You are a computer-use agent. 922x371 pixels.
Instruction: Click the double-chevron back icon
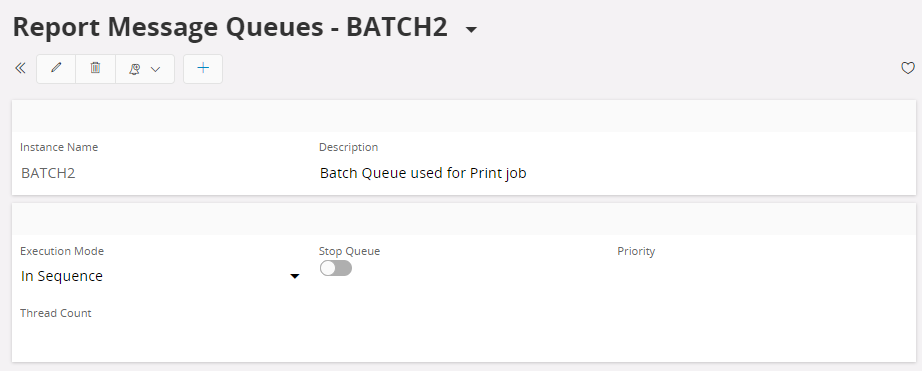click(x=20, y=68)
